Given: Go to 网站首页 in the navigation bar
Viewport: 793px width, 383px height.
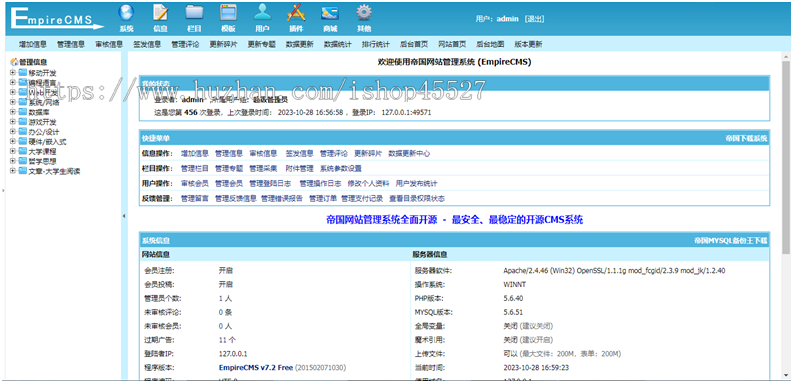Looking at the screenshot, I should (x=452, y=44).
